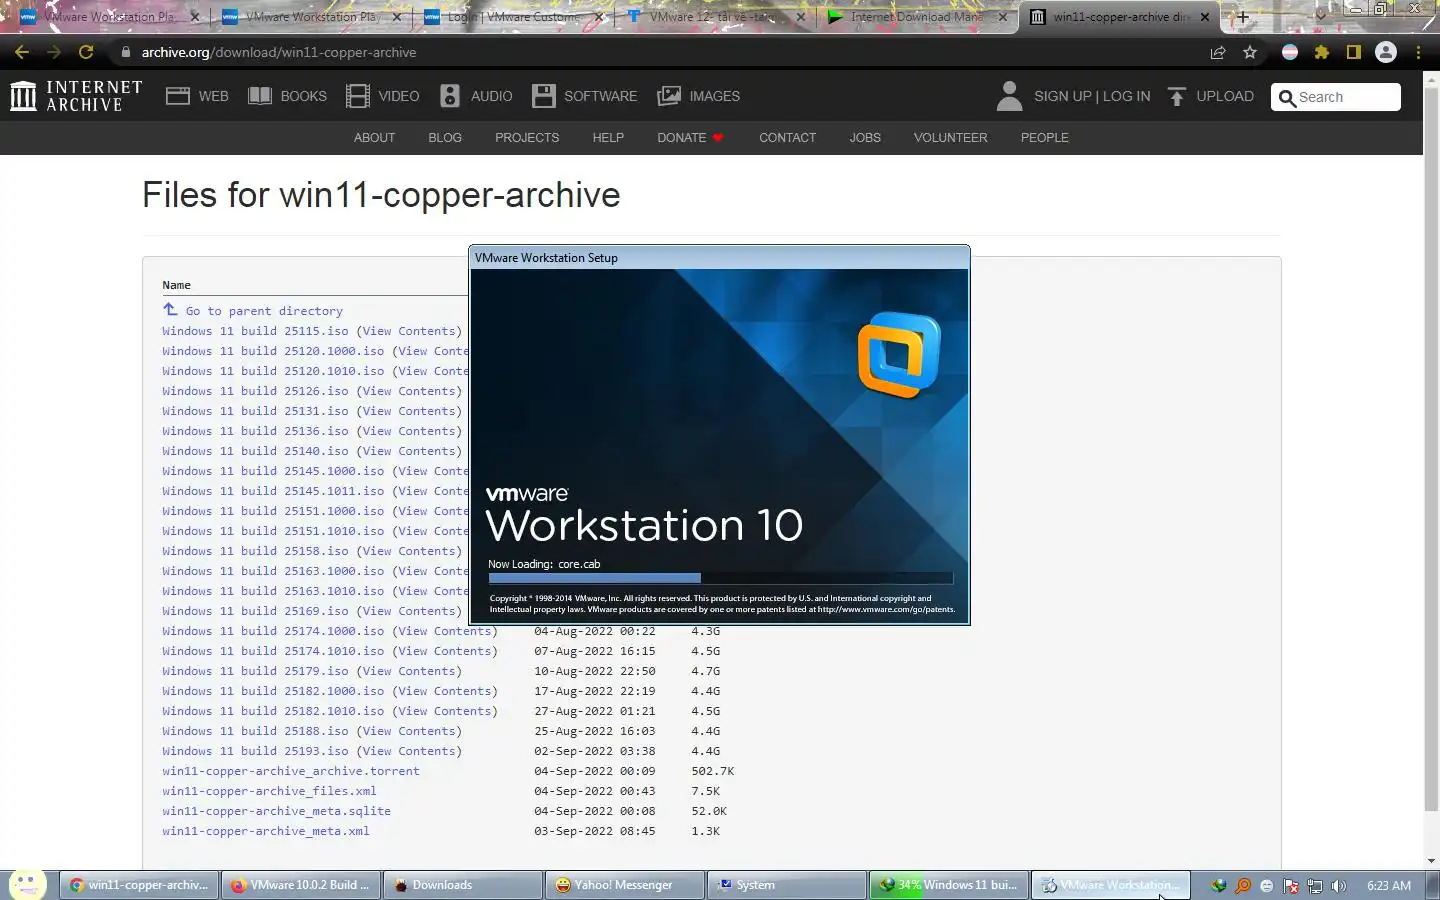The width and height of the screenshot is (1440, 900).
Task: Click the Windows Start orb
Action: pos(27,885)
